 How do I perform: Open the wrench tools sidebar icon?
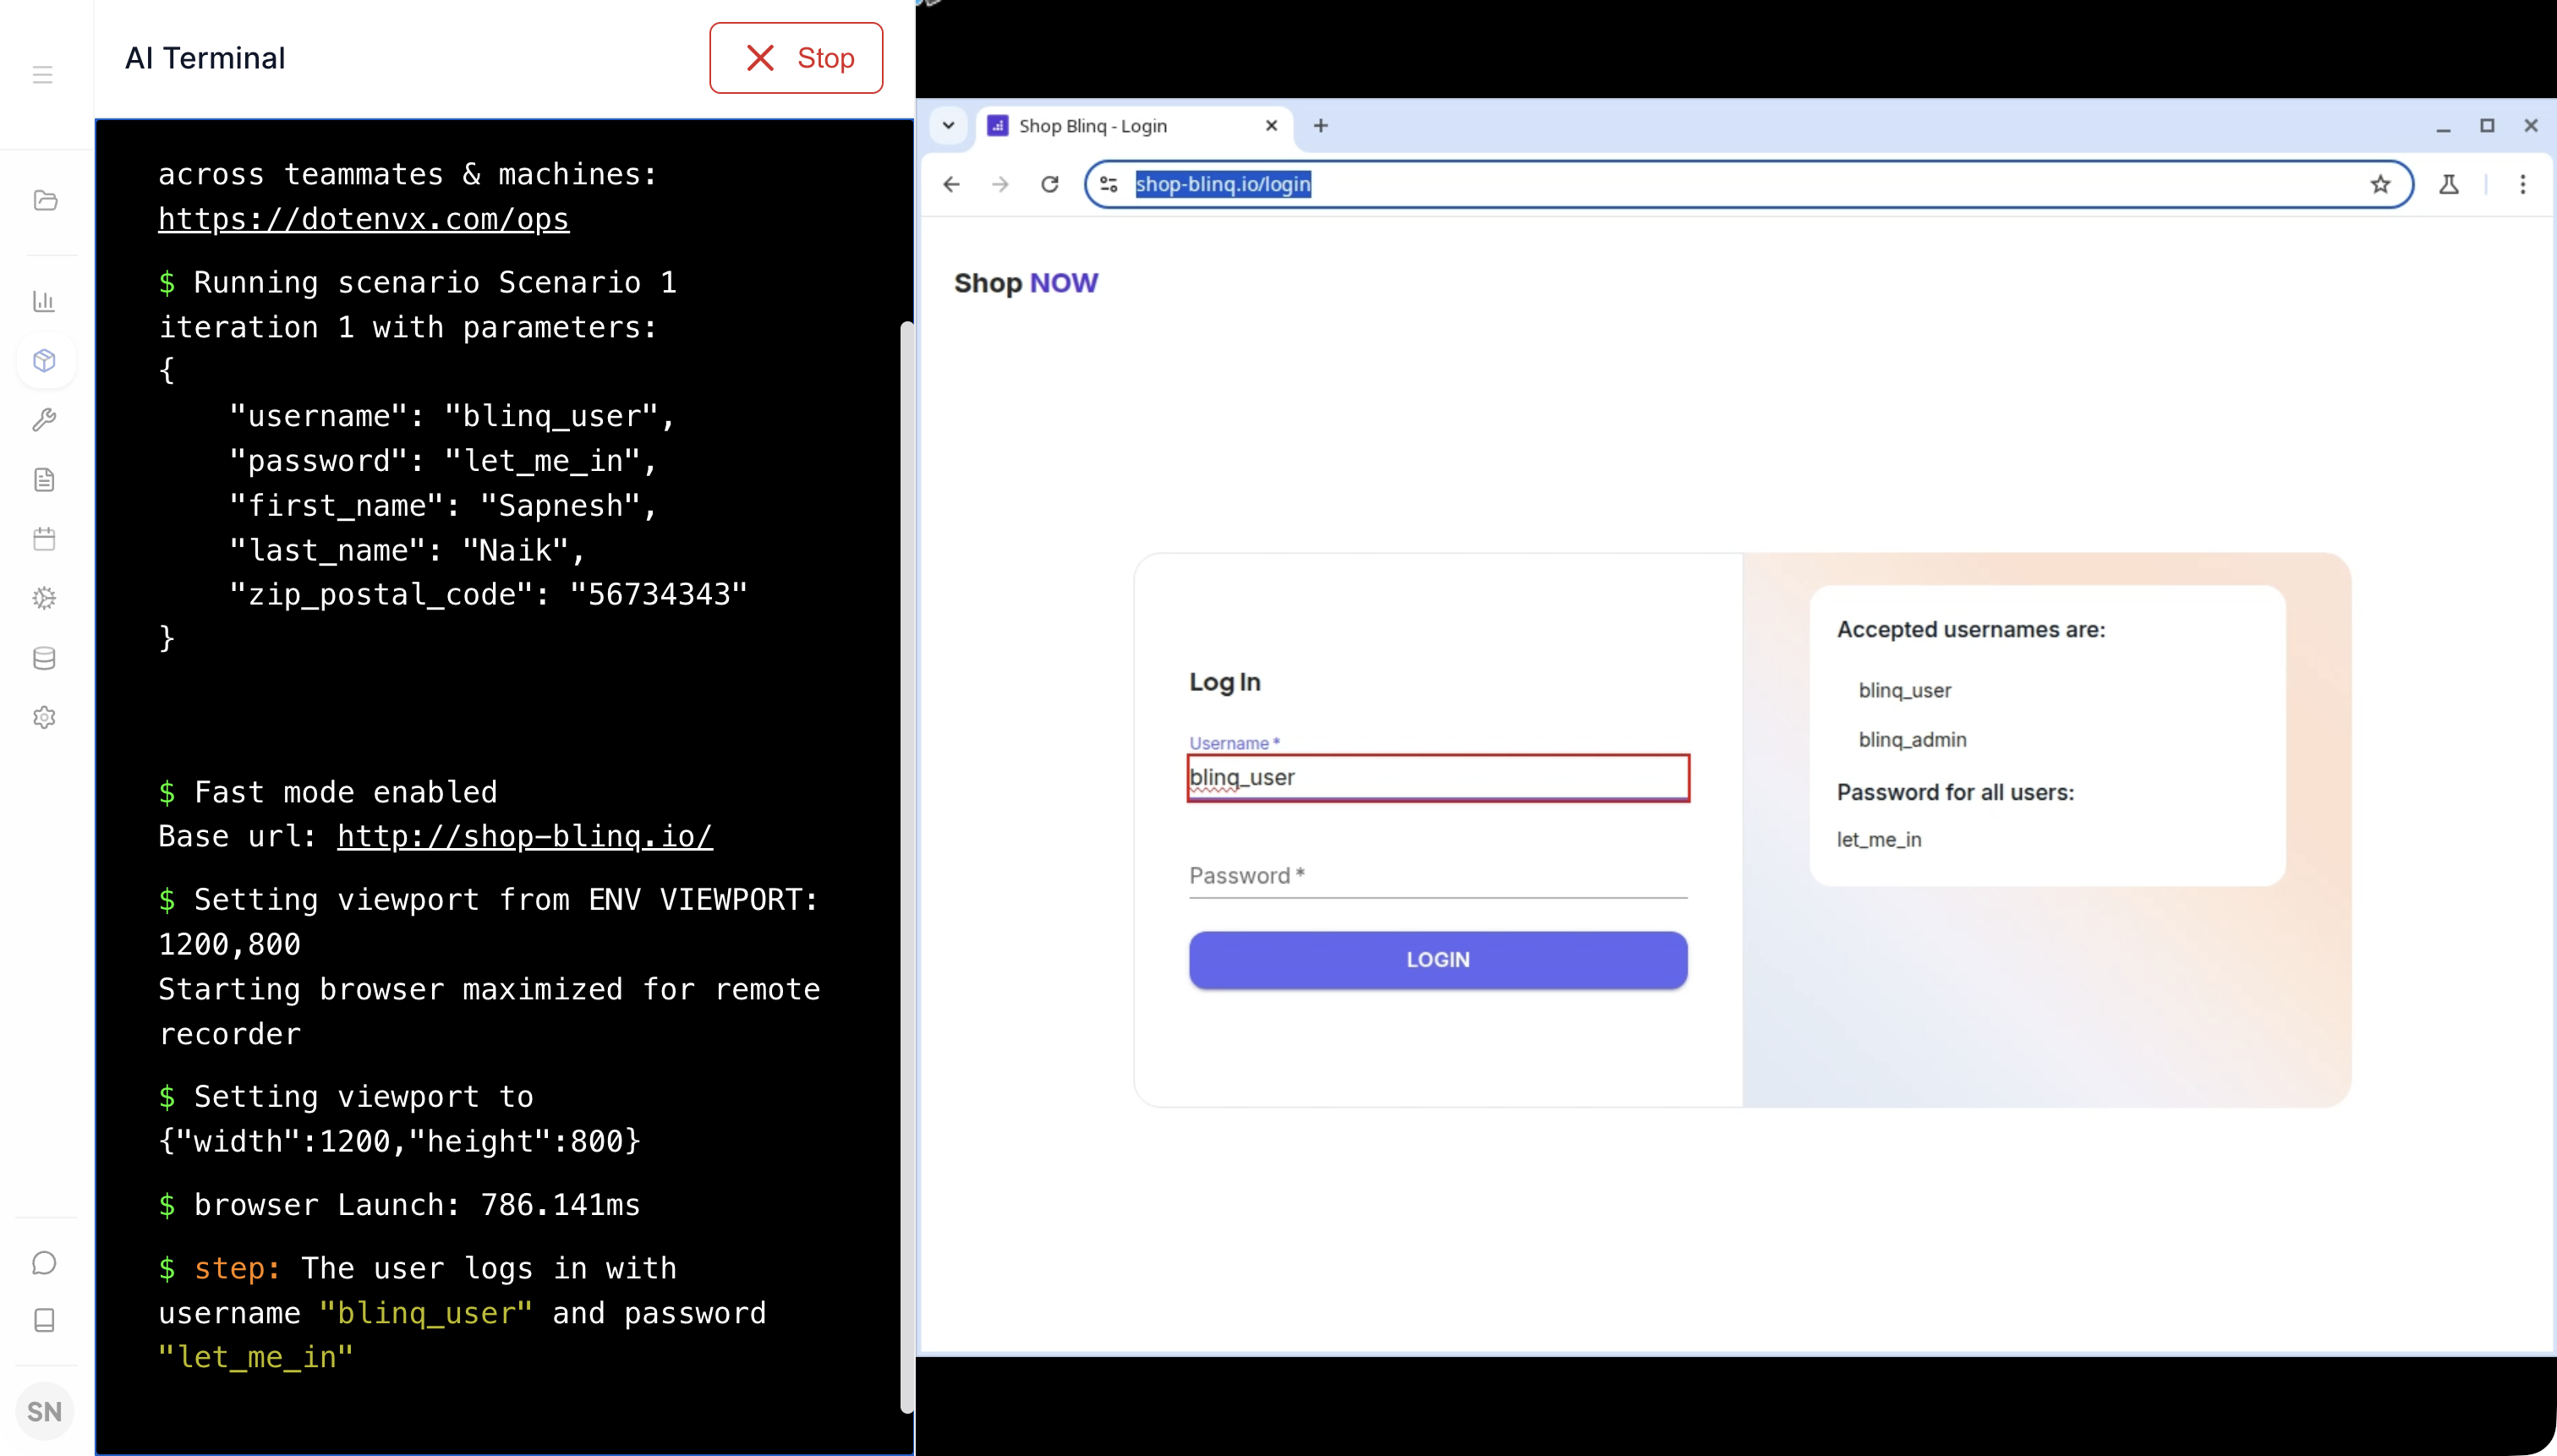point(44,420)
